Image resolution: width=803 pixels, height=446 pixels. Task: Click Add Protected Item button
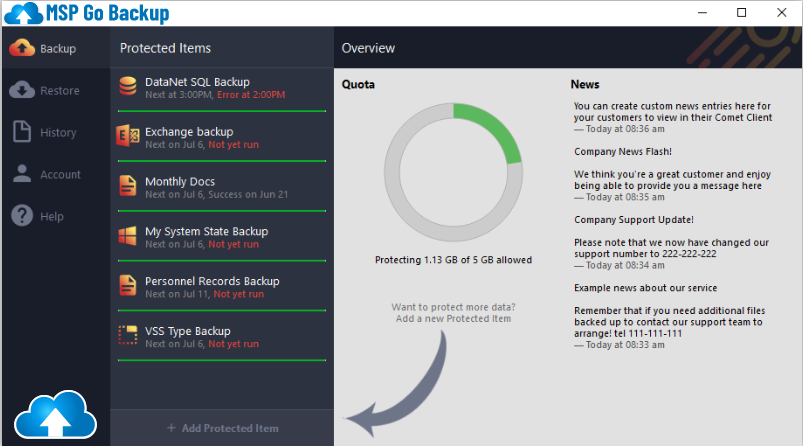222,428
